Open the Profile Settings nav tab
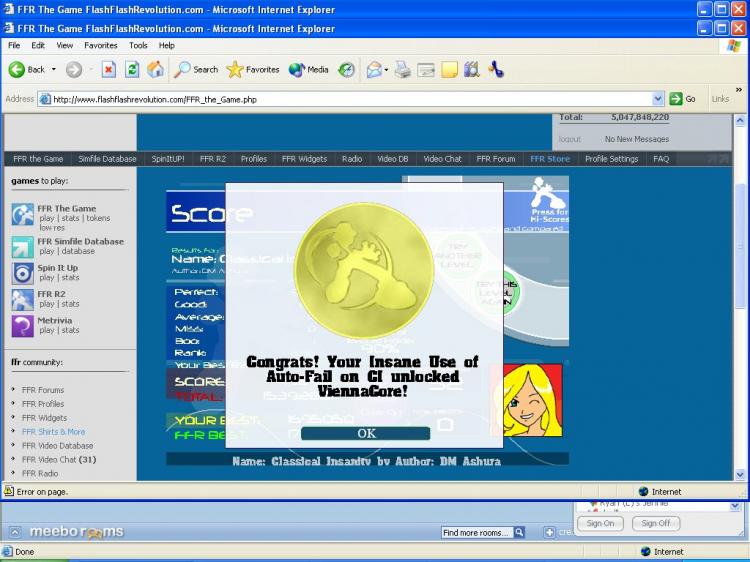This screenshot has height=562, width=750. pos(611,158)
